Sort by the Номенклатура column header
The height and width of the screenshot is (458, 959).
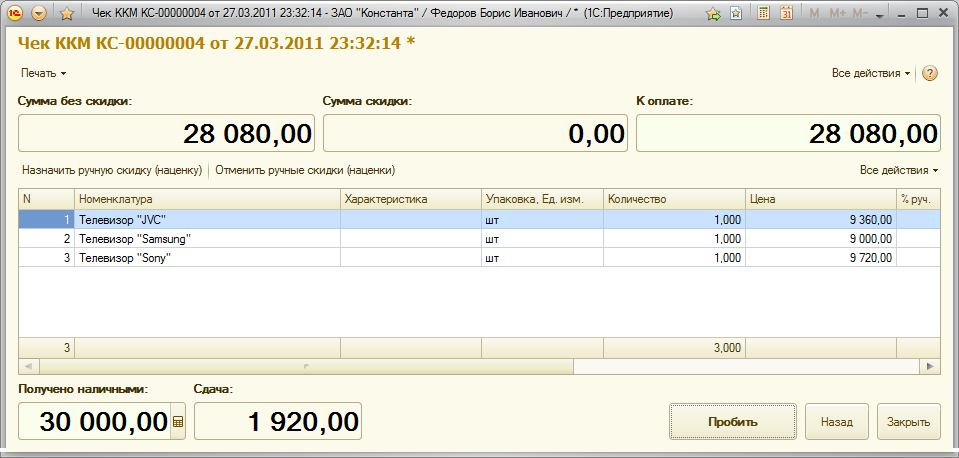click(x=207, y=199)
